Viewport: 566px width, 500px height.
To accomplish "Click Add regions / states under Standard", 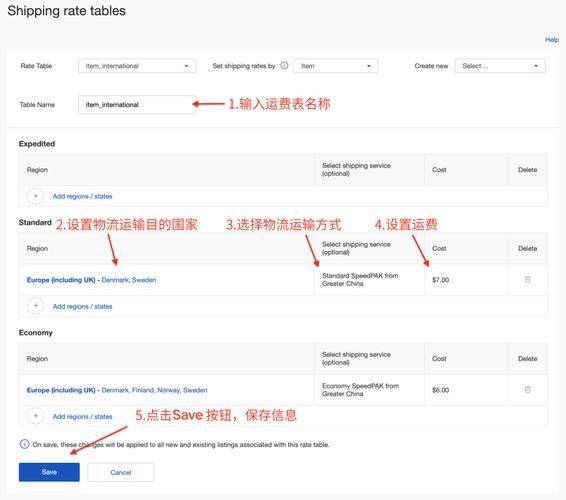I will point(82,306).
